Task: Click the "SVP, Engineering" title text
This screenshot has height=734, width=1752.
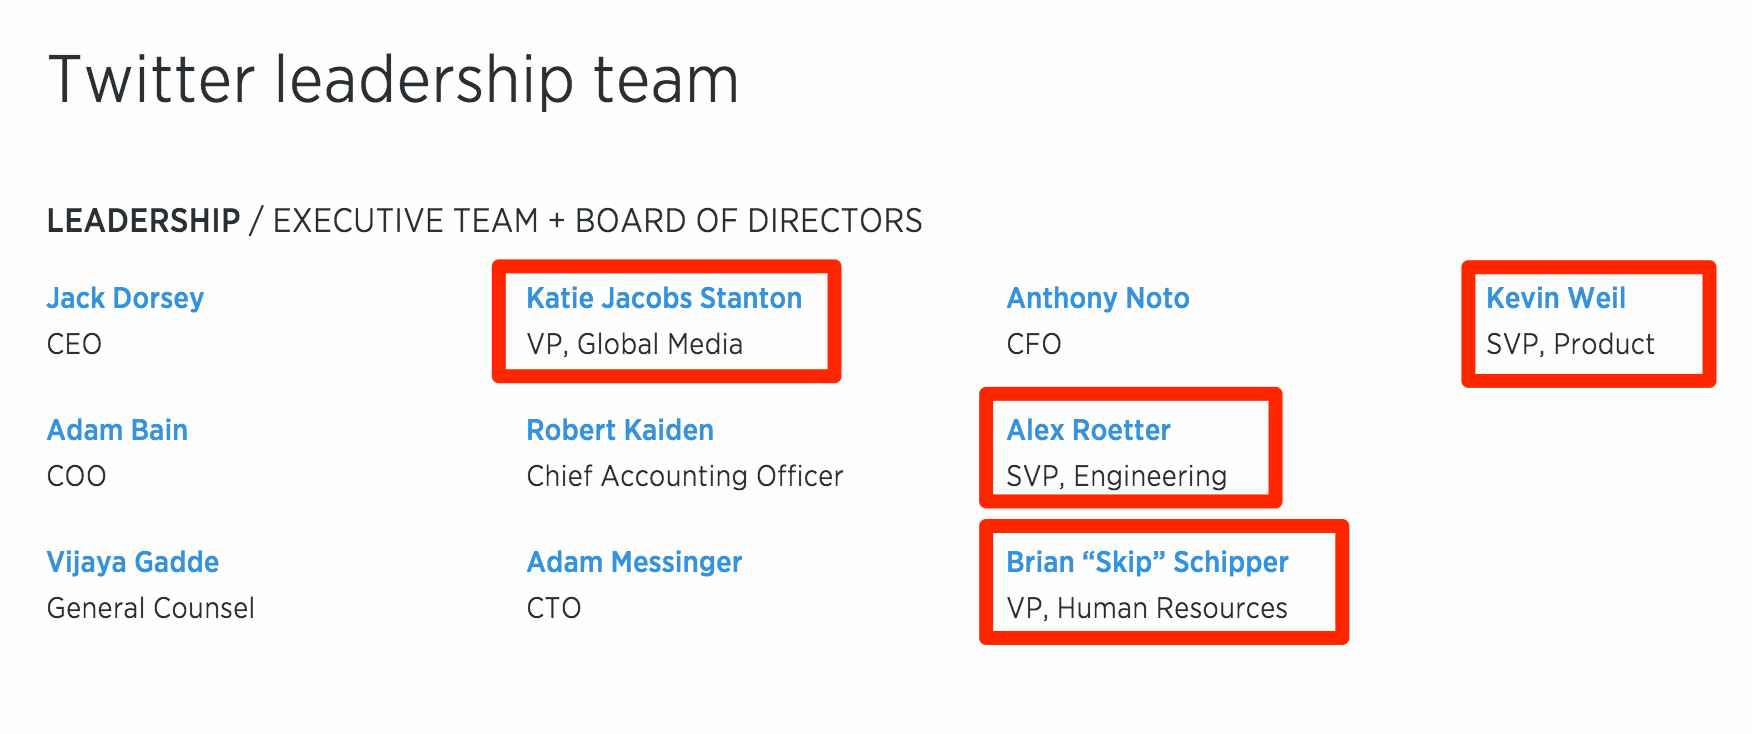Action: (x=1116, y=476)
